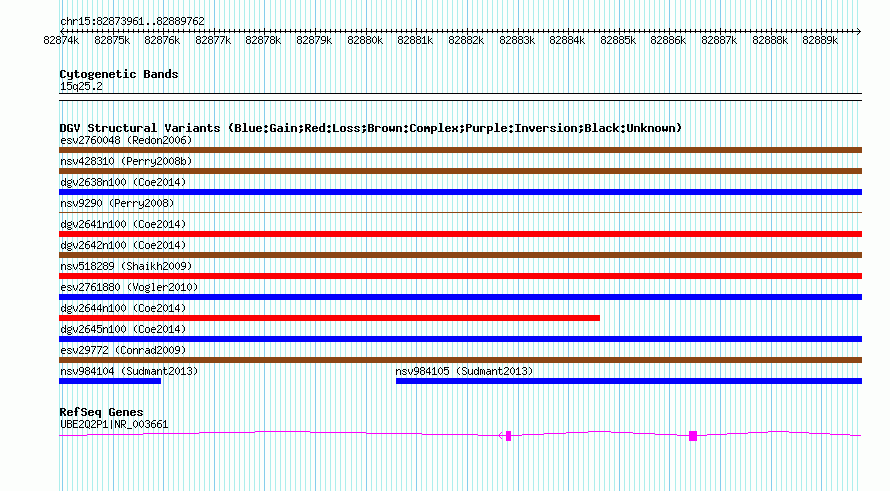Click the 82889k ruler tick label

820,40
